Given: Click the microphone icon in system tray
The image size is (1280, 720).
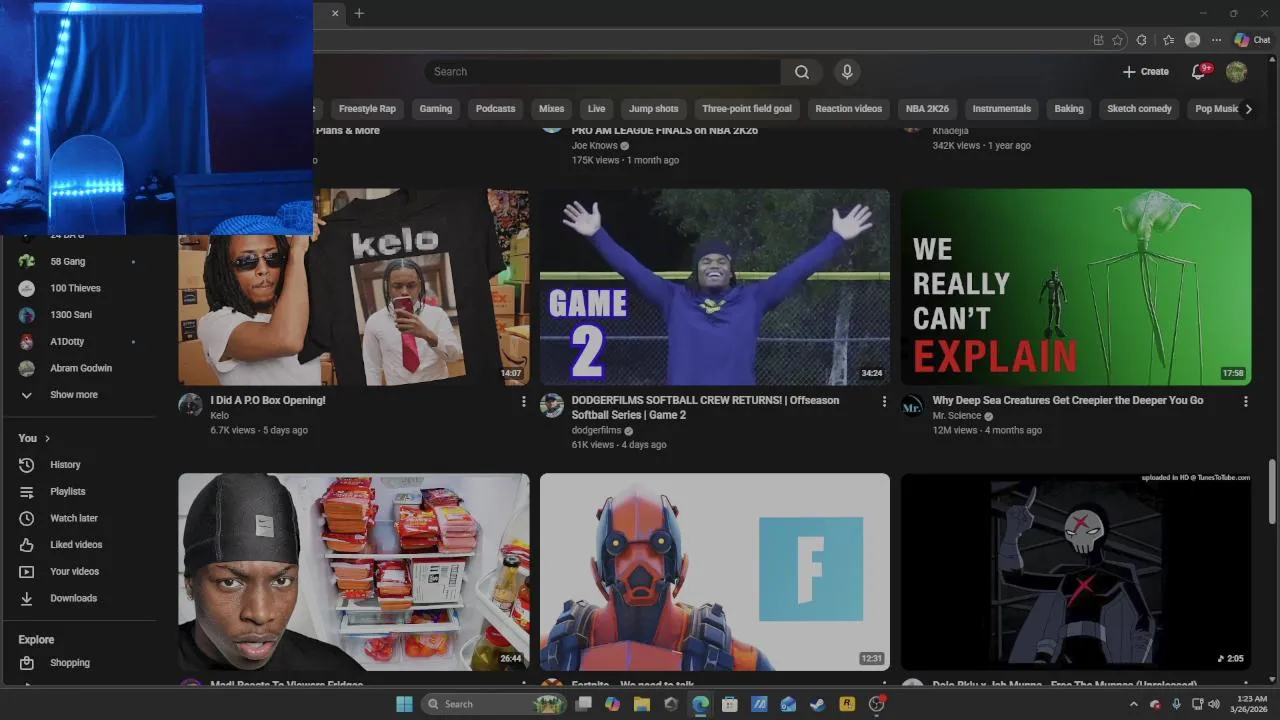Looking at the screenshot, I should point(1176,704).
